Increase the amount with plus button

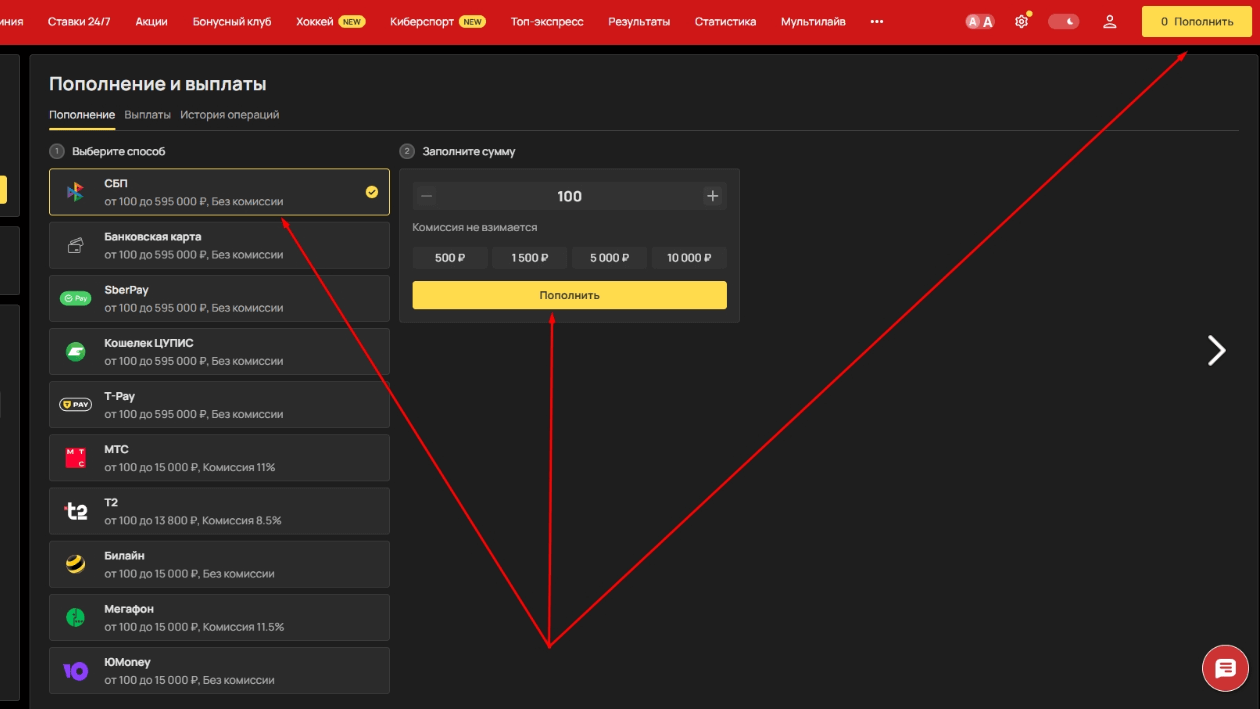[712, 196]
